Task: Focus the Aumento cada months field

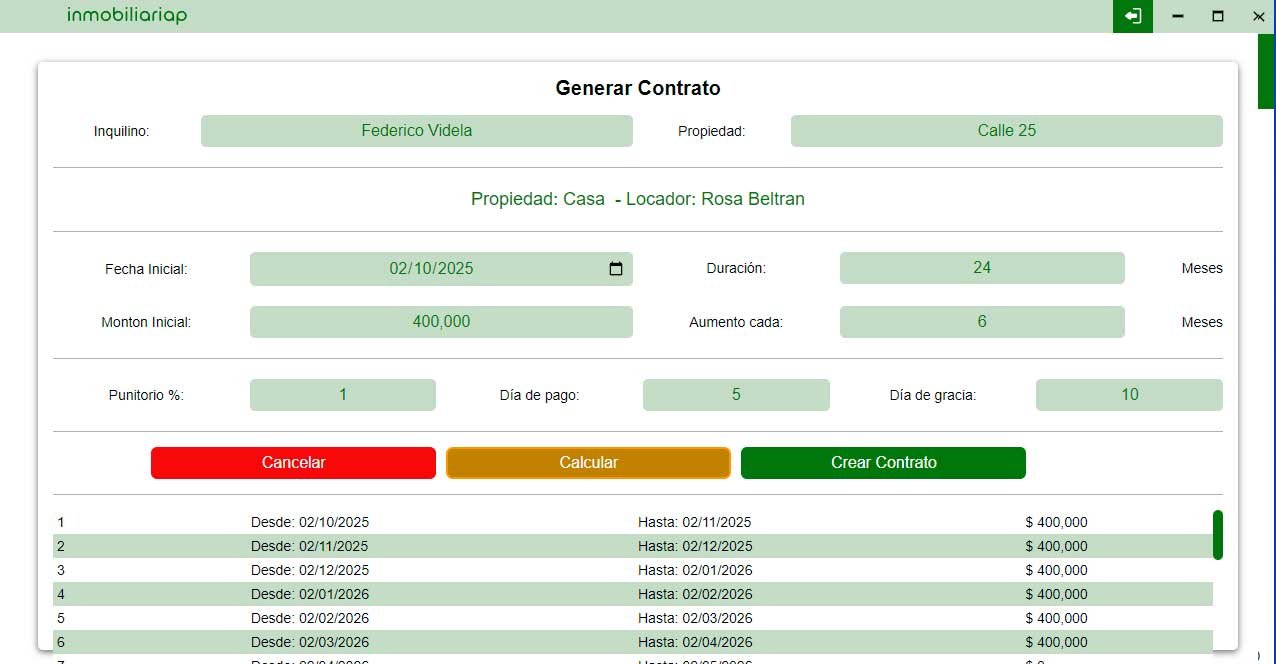Action: click(981, 322)
